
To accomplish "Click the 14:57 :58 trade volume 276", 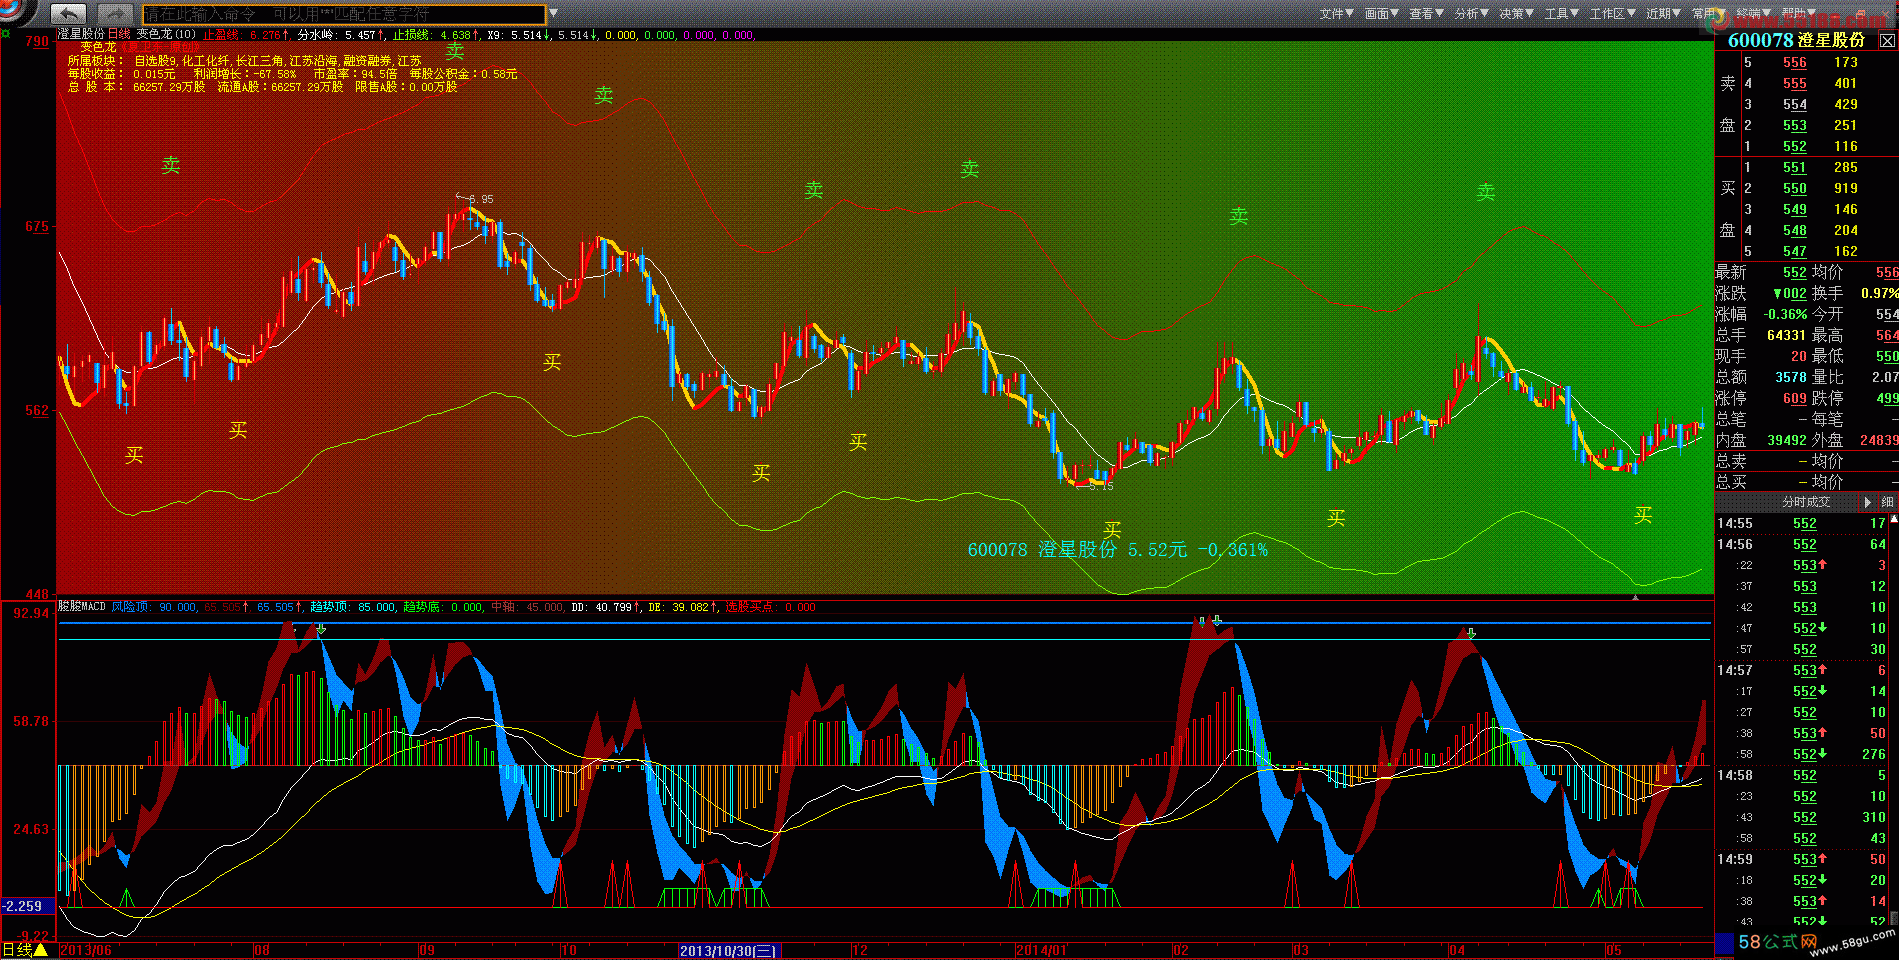I will tap(1874, 754).
